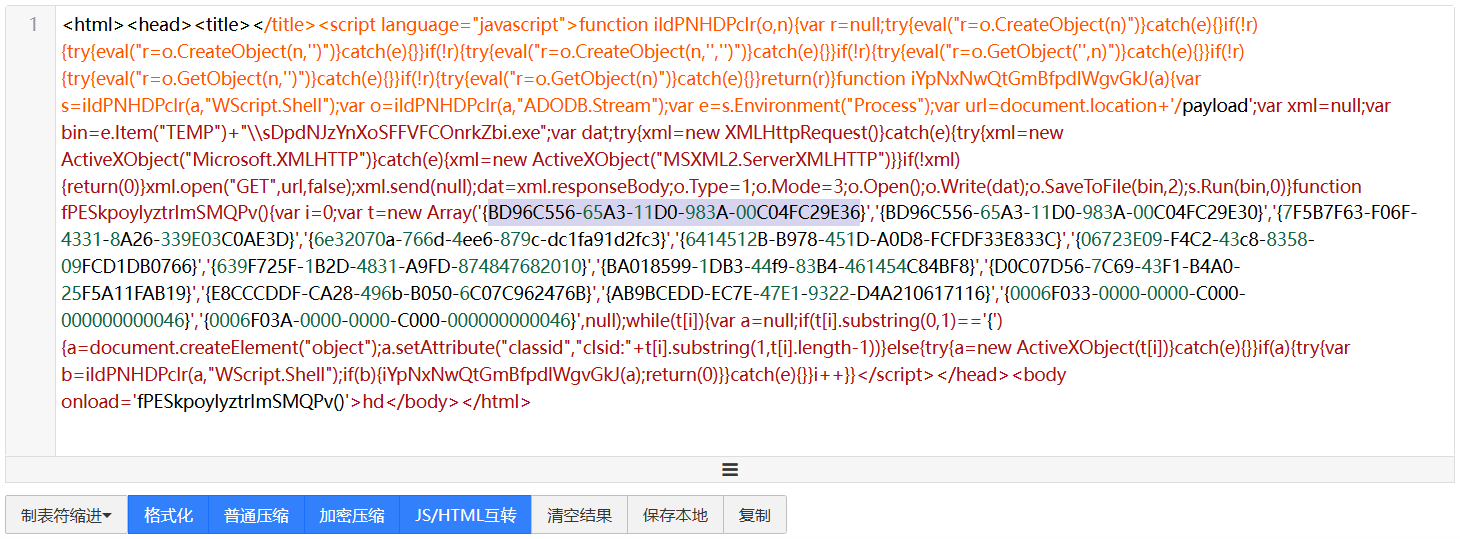Click the editor resize handle bars icon
The height and width of the screenshot is (539, 1460).
(x=730, y=469)
